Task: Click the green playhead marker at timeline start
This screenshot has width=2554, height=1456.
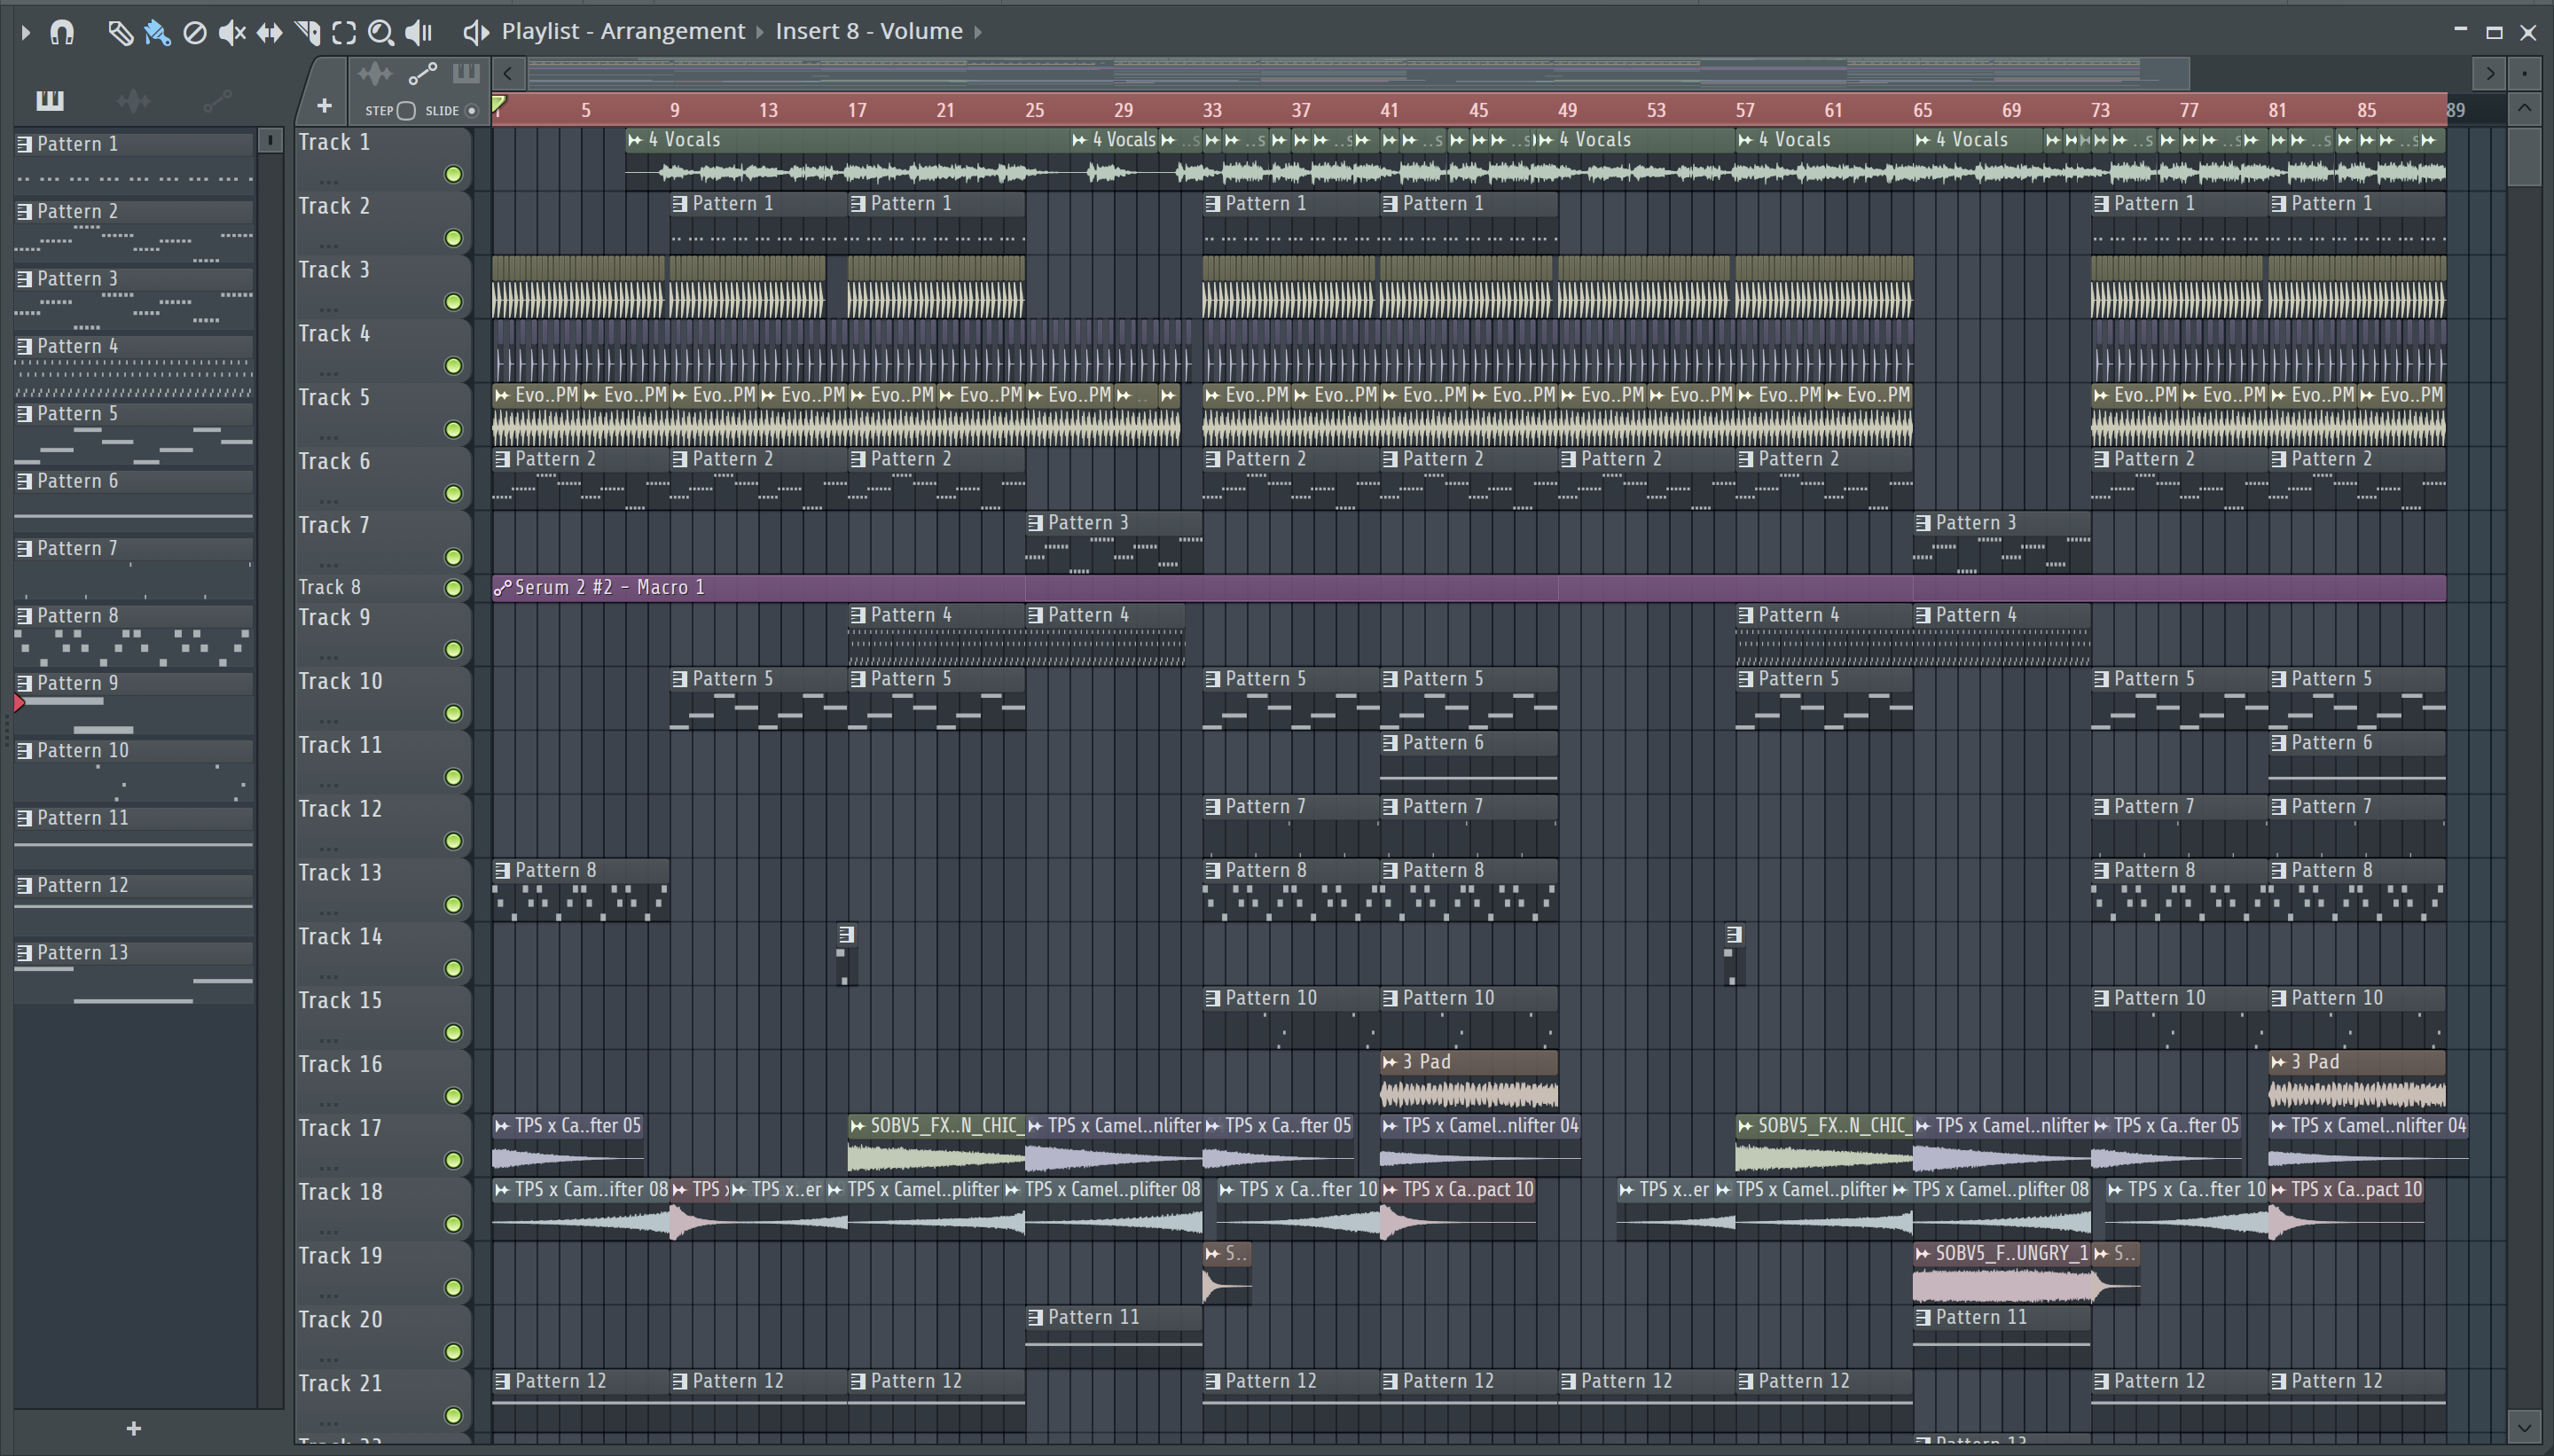Action: tap(498, 104)
